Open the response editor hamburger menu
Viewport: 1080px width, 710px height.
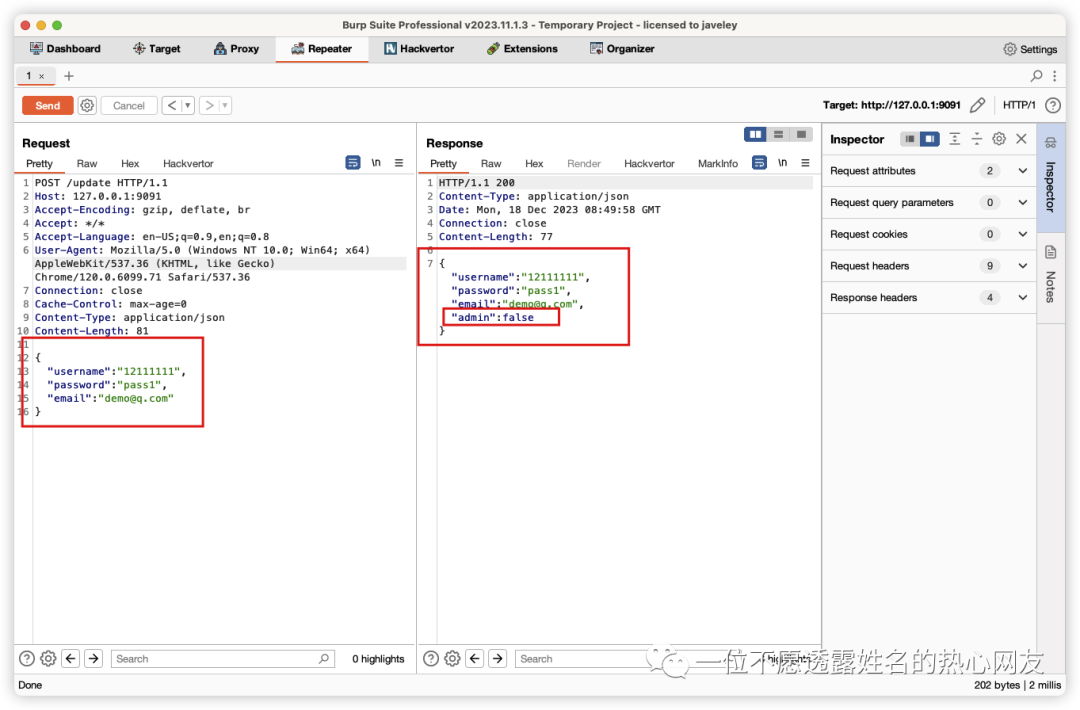[805, 163]
